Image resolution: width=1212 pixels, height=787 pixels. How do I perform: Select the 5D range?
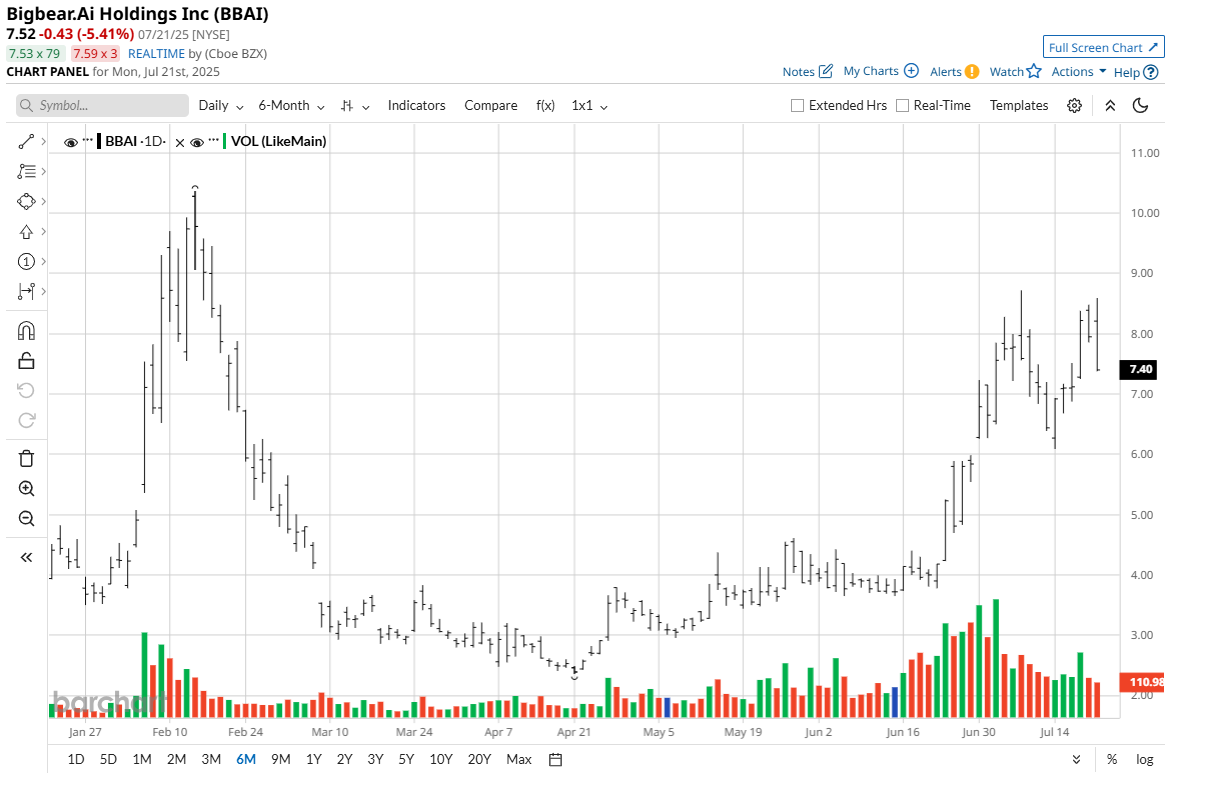108,759
